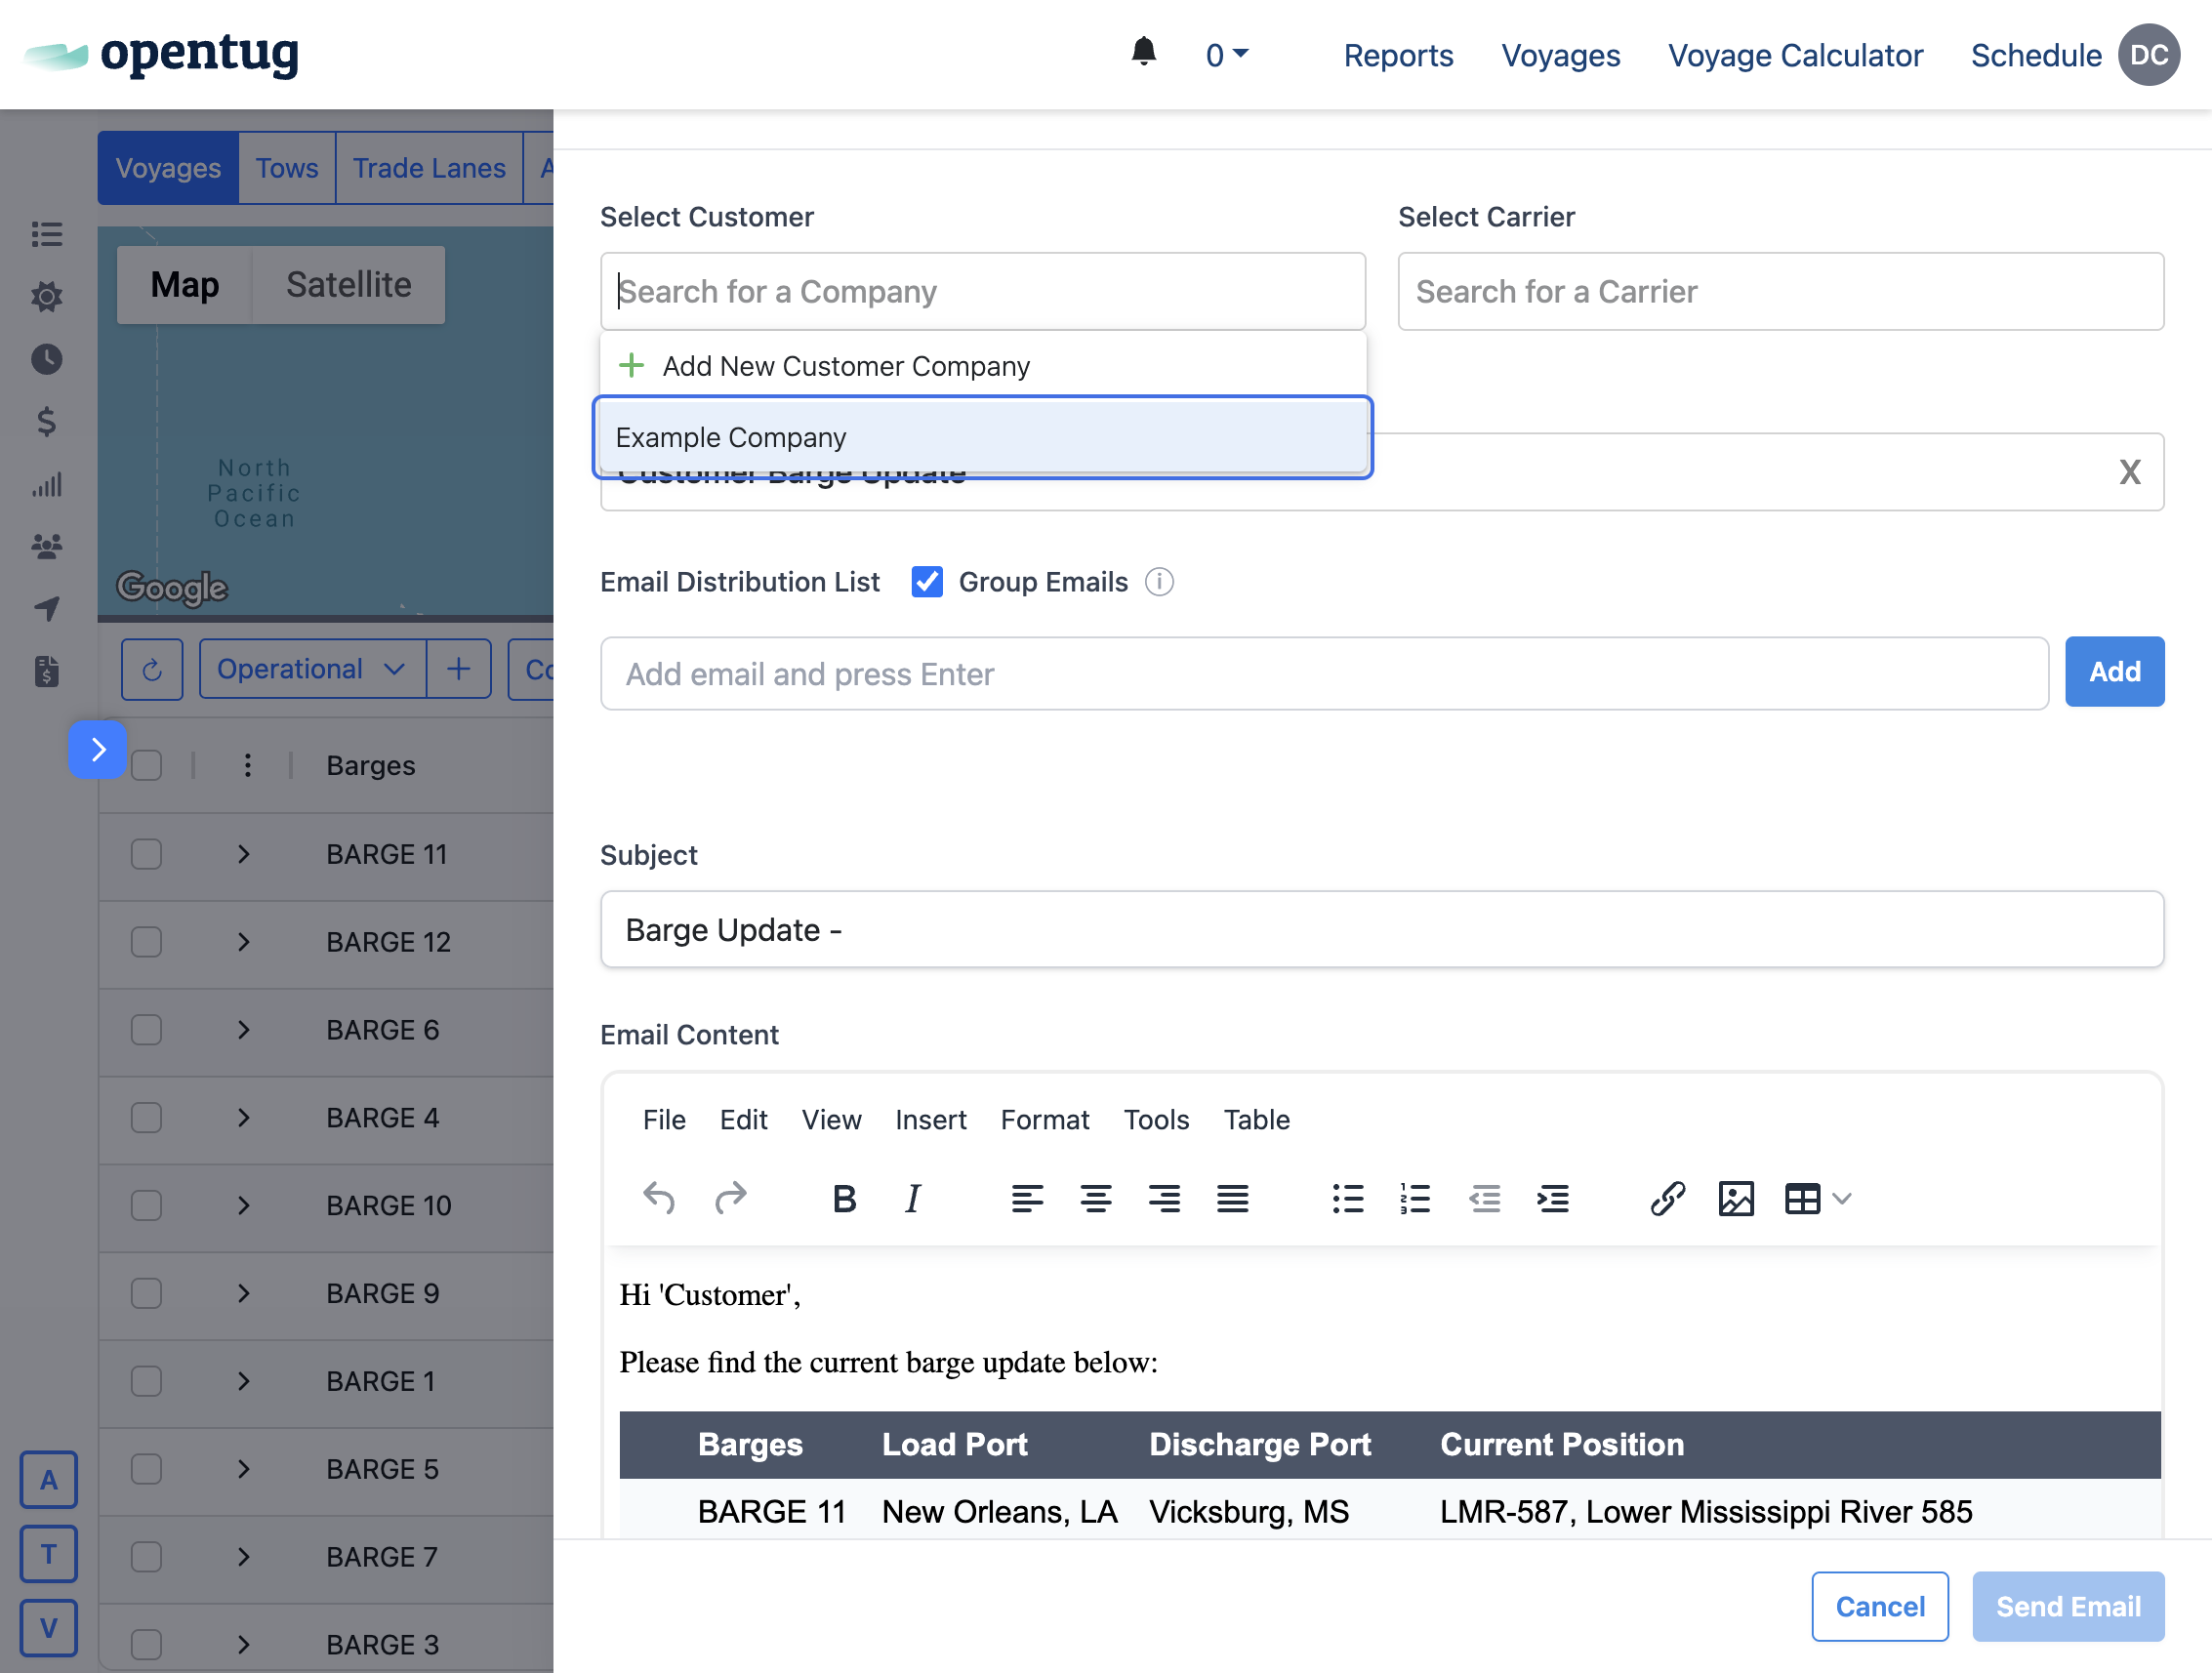Click the insert image icon in editor

pyautogui.click(x=1735, y=1197)
